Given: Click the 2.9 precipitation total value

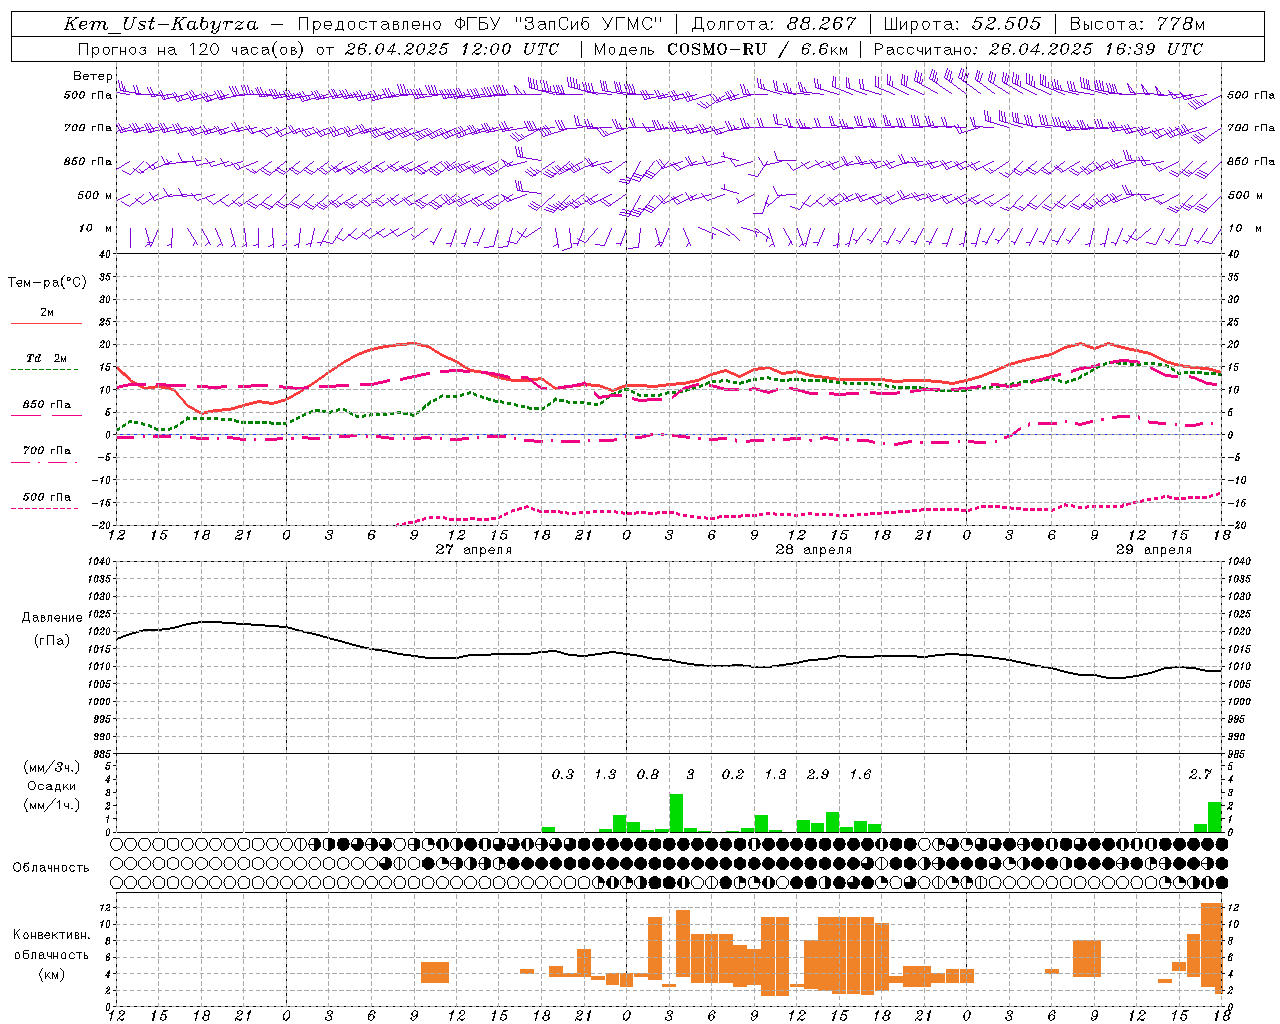Looking at the screenshot, I should tap(818, 774).
